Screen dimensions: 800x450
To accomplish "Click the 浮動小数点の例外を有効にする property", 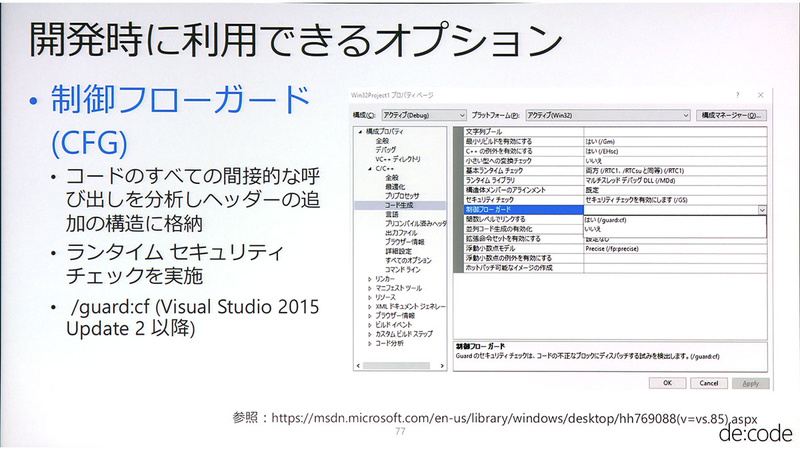I will (x=523, y=258).
